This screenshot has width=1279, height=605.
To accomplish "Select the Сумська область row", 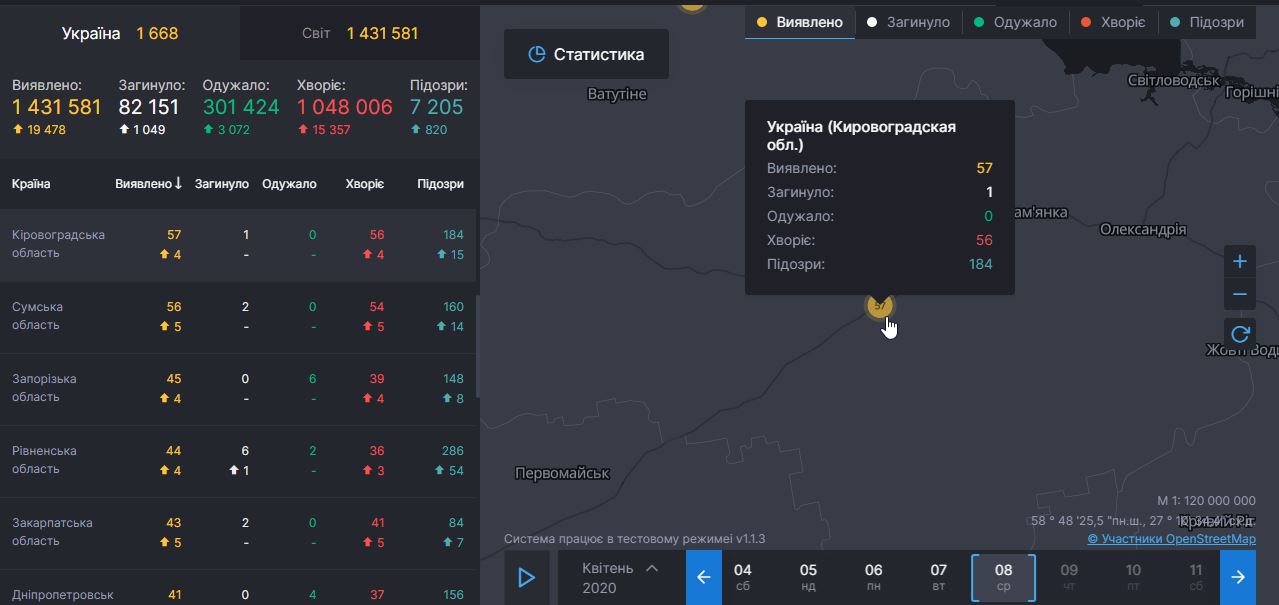I will coord(238,317).
